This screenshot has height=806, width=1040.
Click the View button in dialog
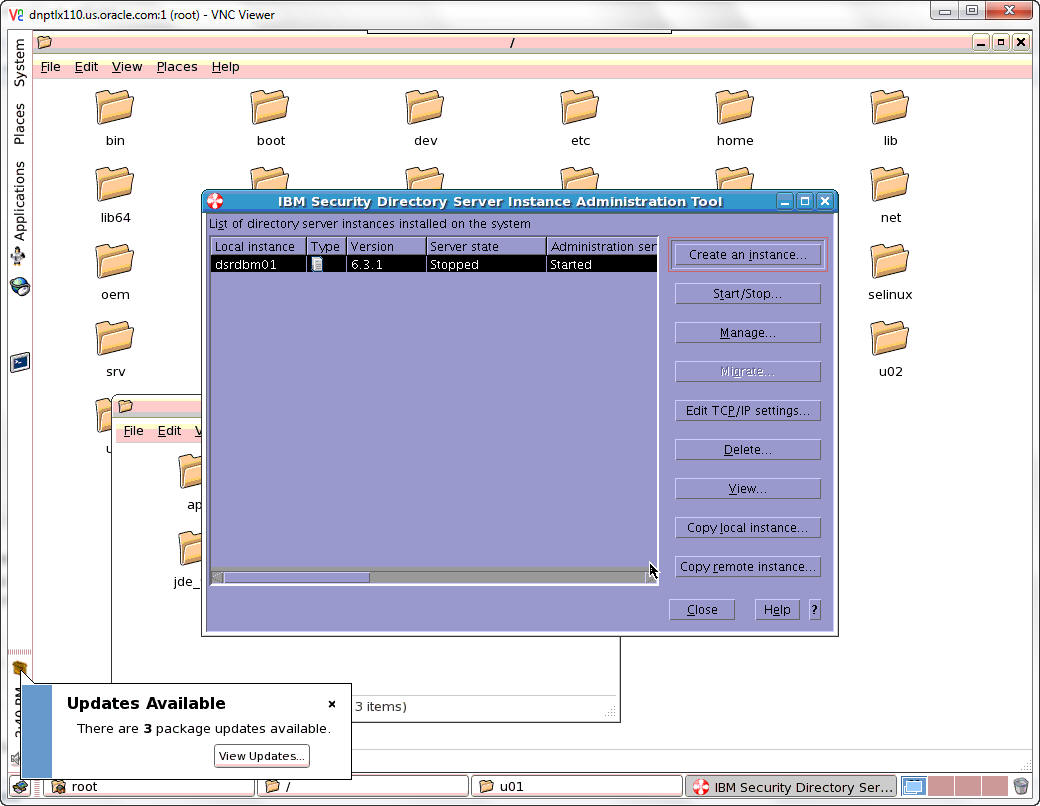[x=748, y=489]
